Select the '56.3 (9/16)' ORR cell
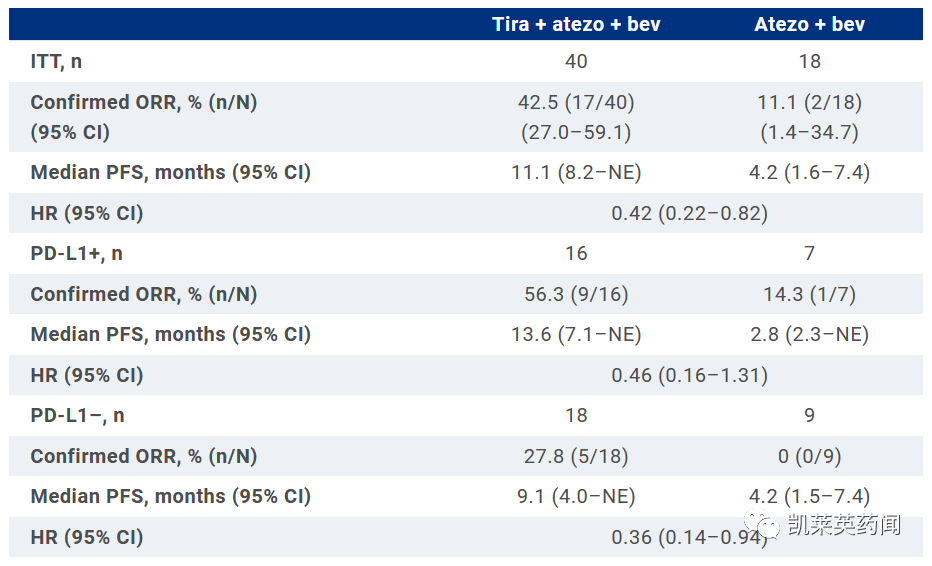This screenshot has width=932, height=566. 576,294
